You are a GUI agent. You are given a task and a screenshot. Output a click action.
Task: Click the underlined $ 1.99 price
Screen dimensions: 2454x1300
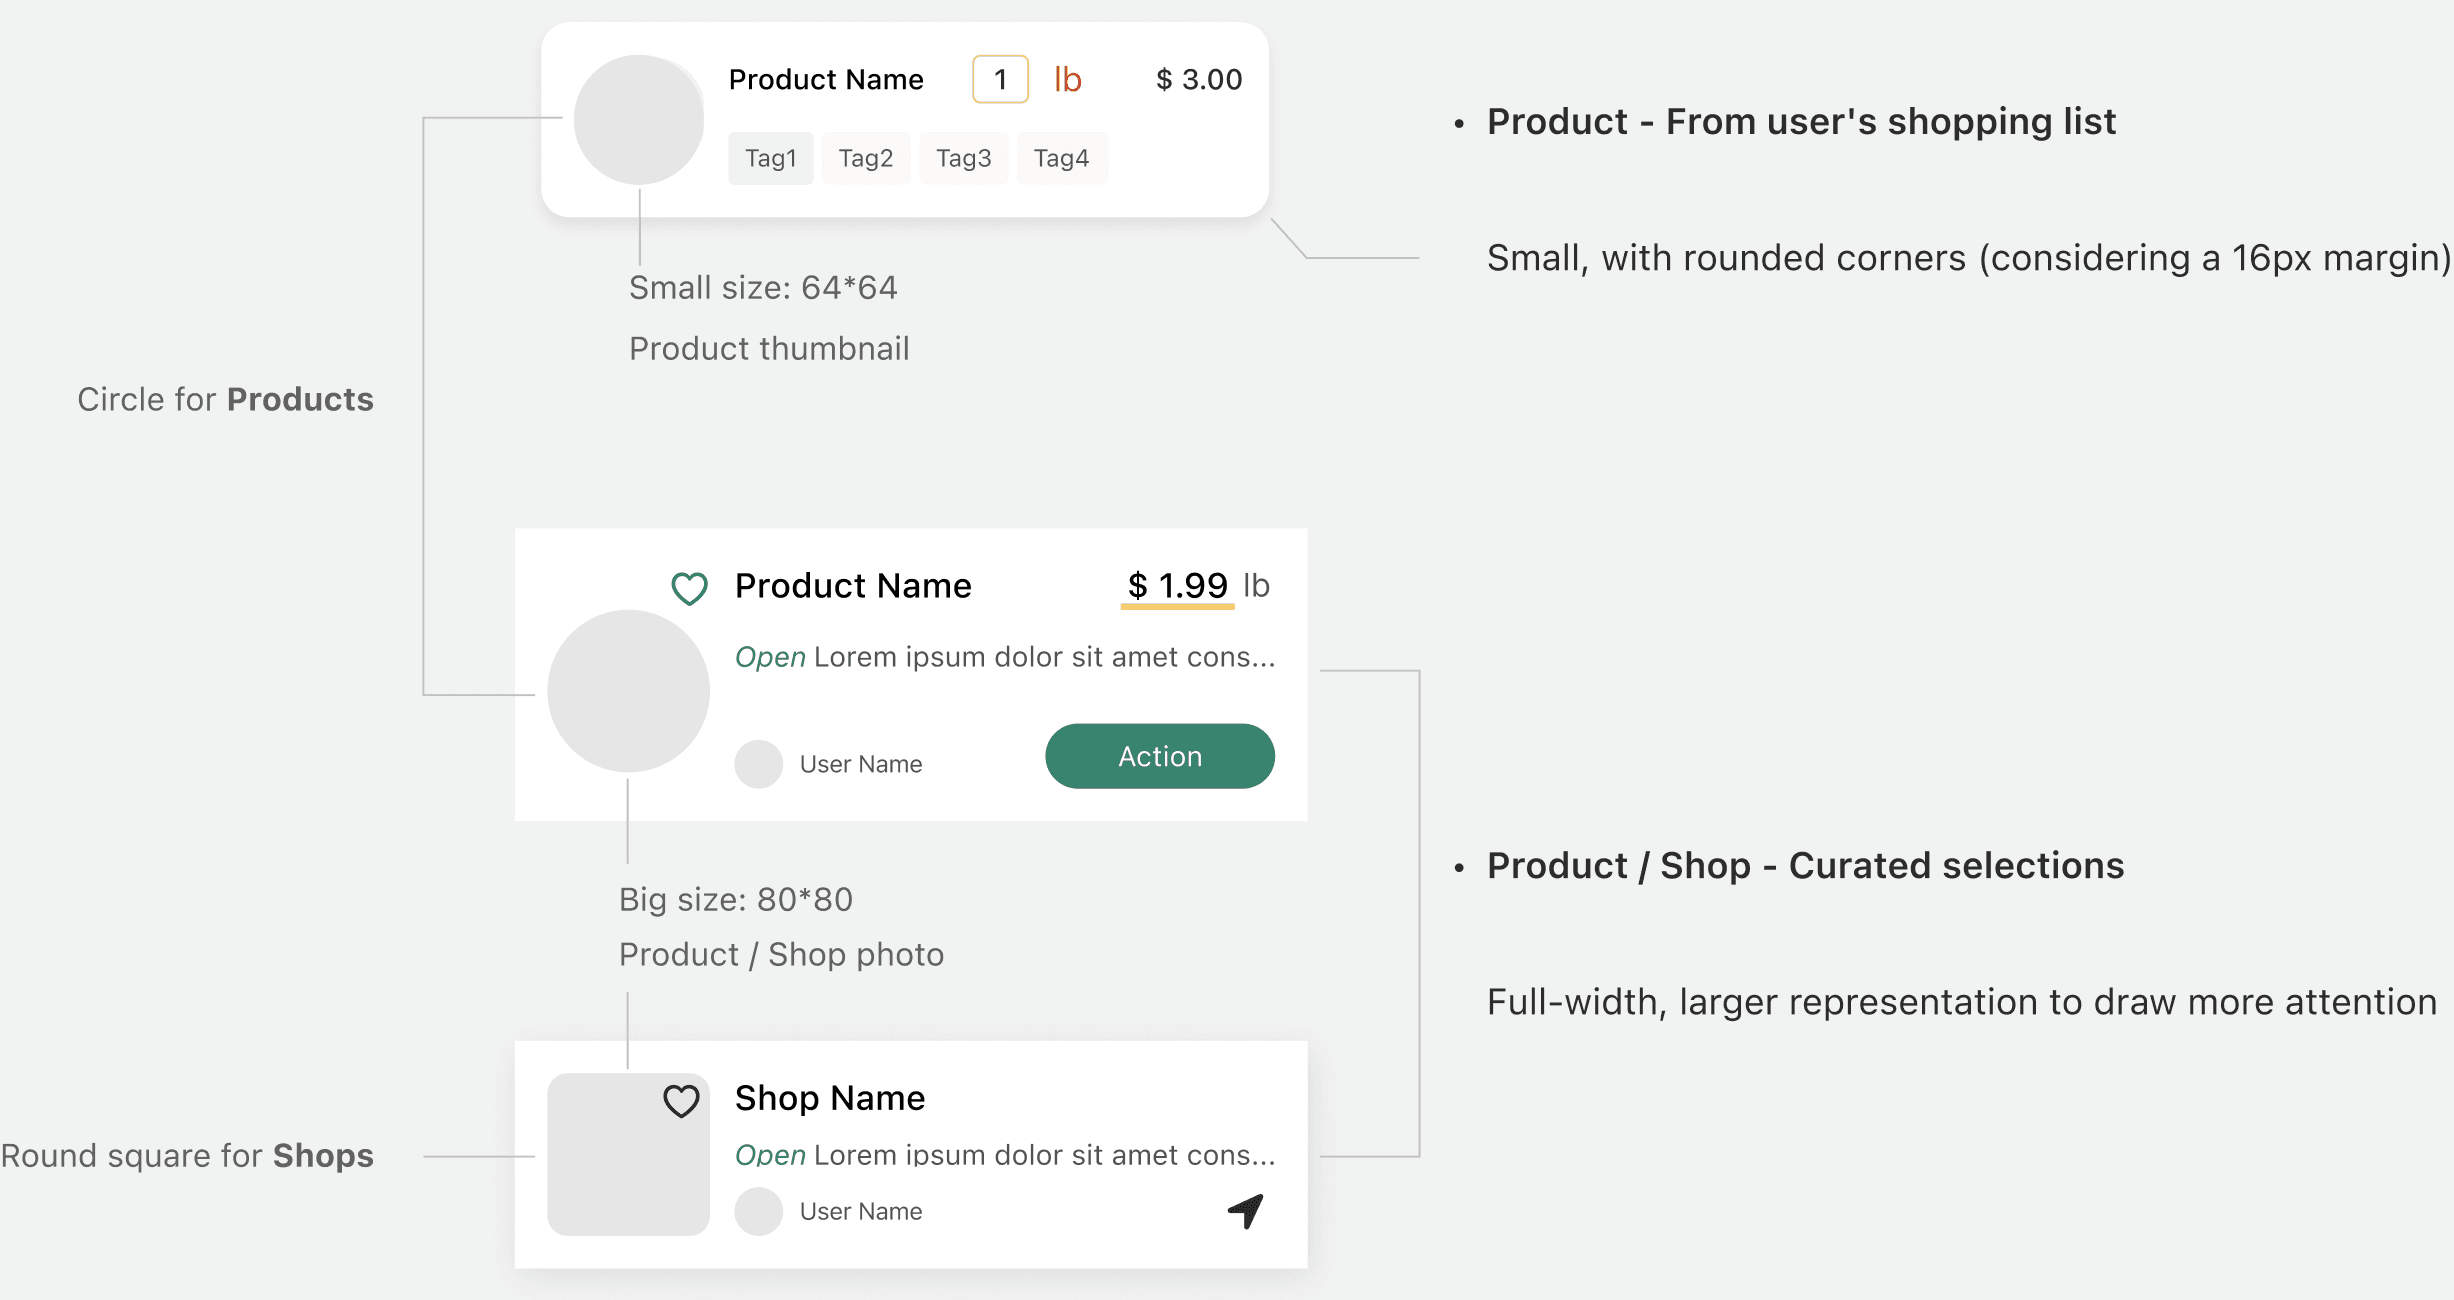1177,586
